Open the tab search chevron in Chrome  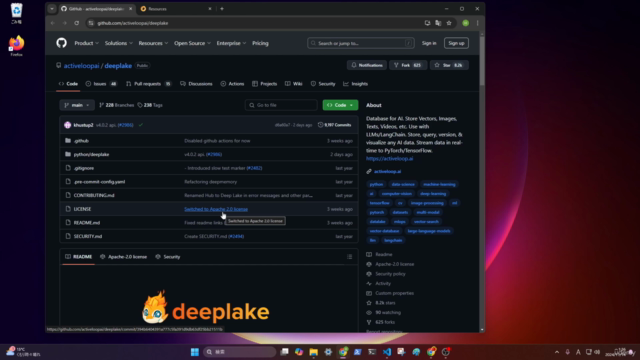click(x=52, y=9)
